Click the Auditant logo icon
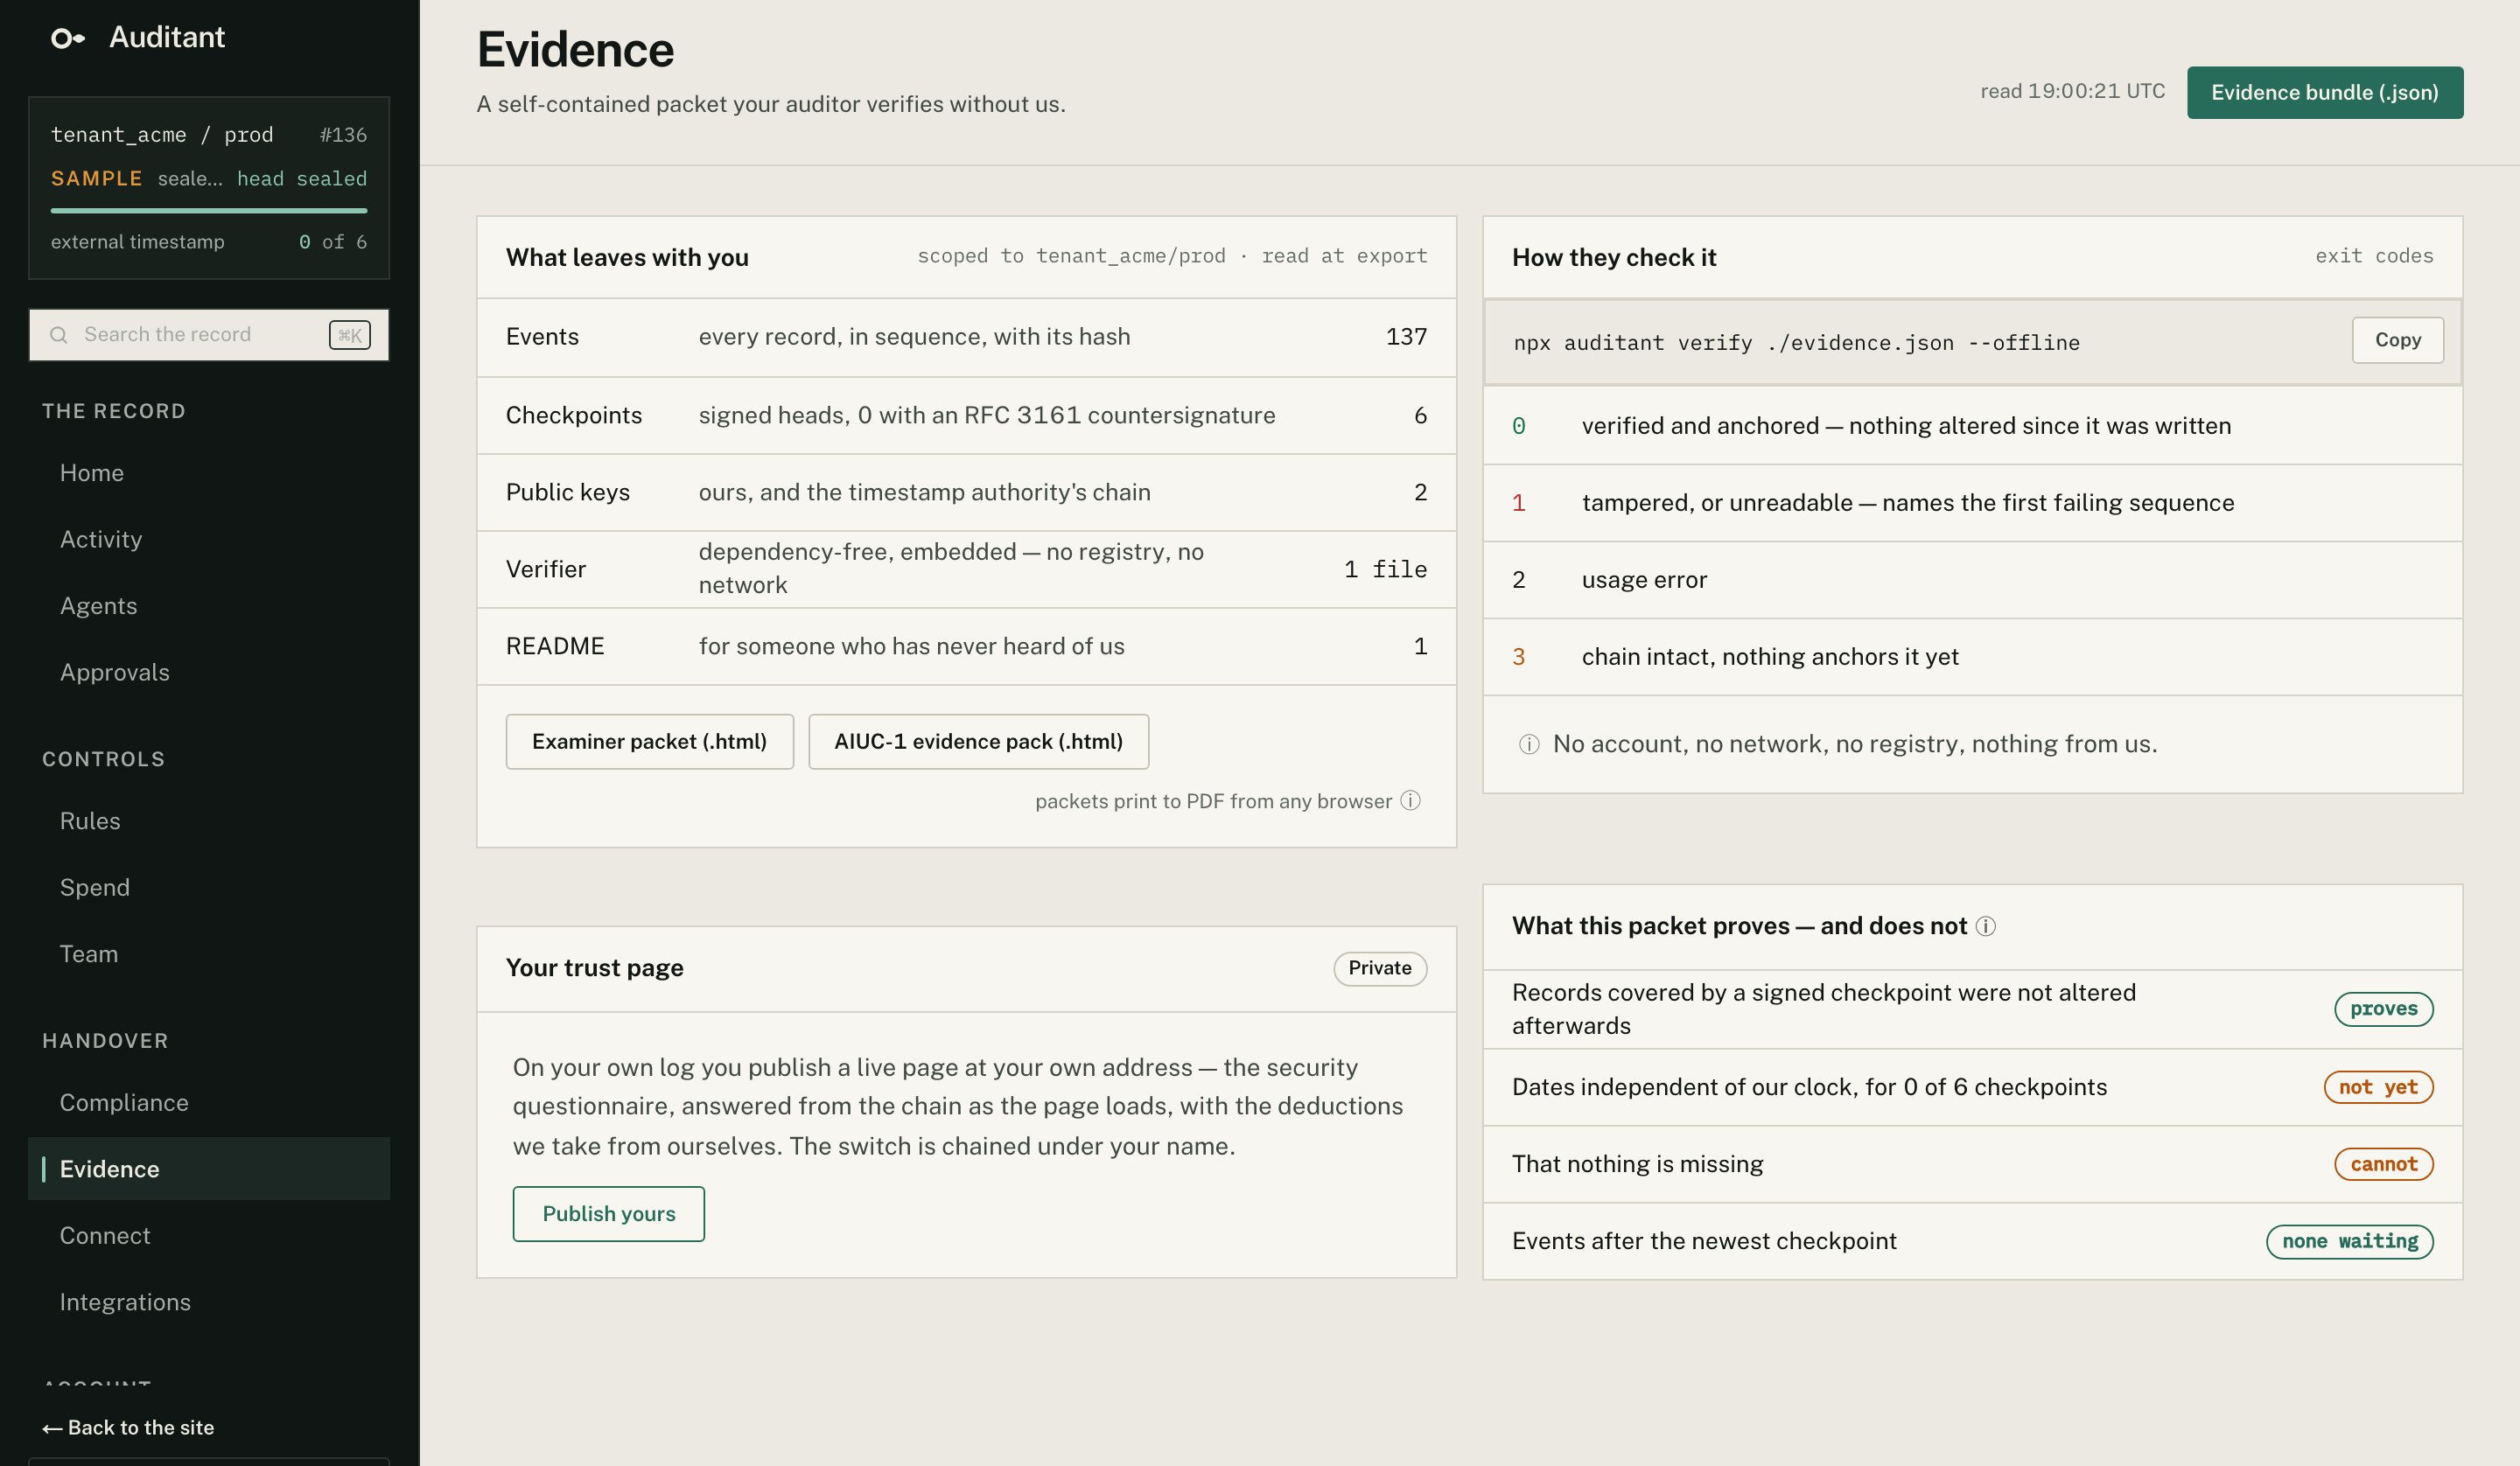This screenshot has height=1466, width=2520. pyautogui.click(x=67, y=38)
